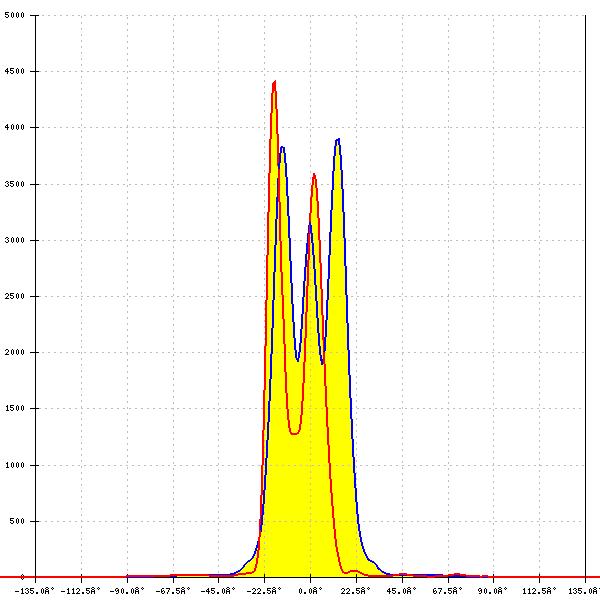
Task: Click the 500 y-axis label
Action: (17, 521)
